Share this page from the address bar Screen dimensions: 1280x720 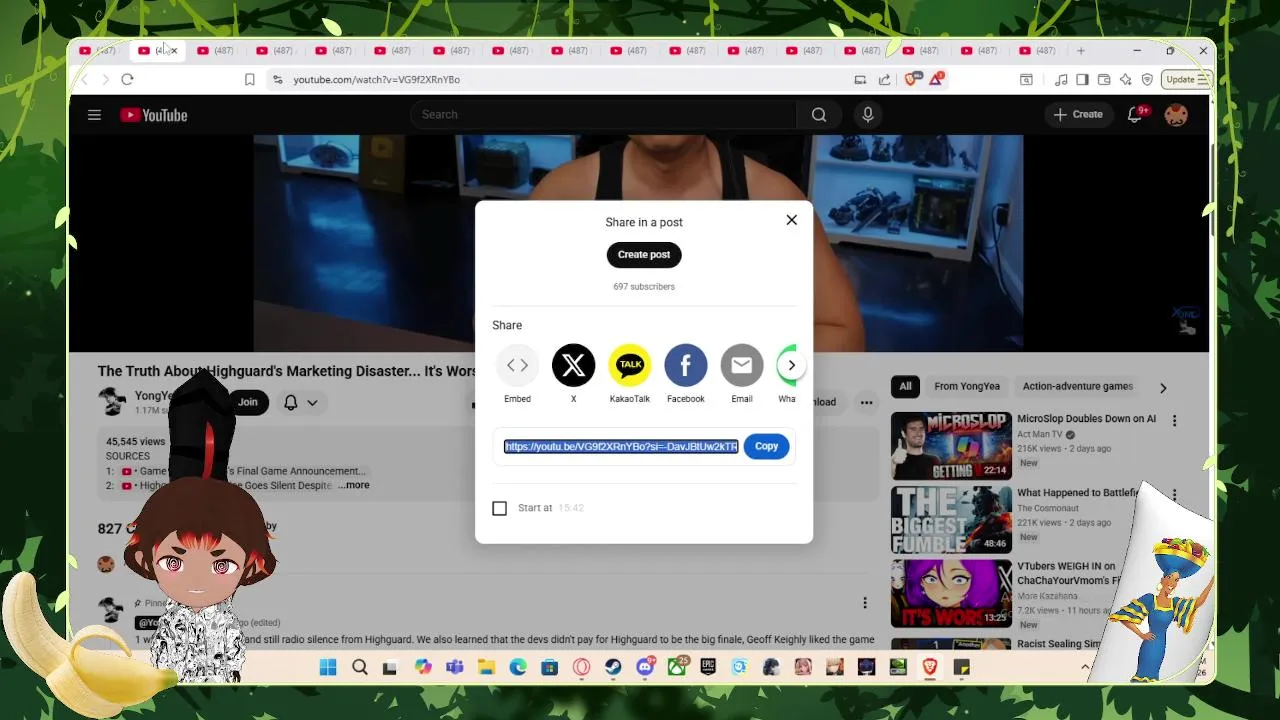(885, 80)
